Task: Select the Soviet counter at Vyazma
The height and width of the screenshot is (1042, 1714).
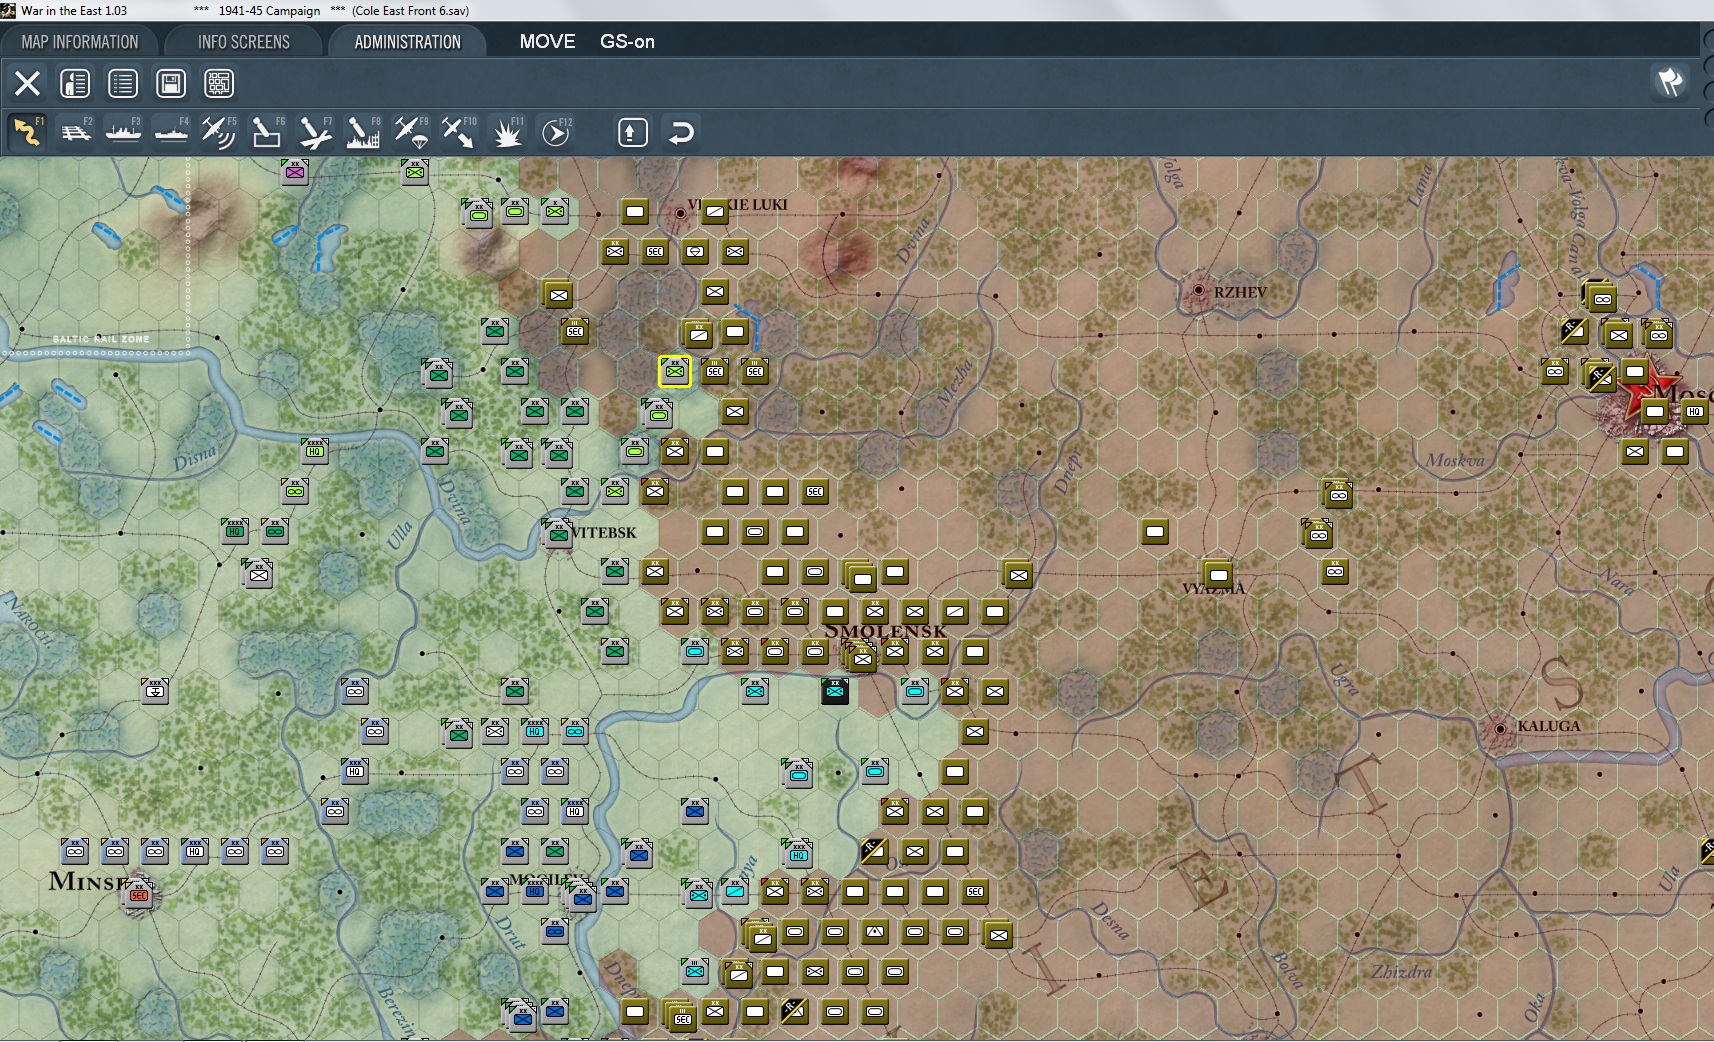Action: coord(1218,575)
